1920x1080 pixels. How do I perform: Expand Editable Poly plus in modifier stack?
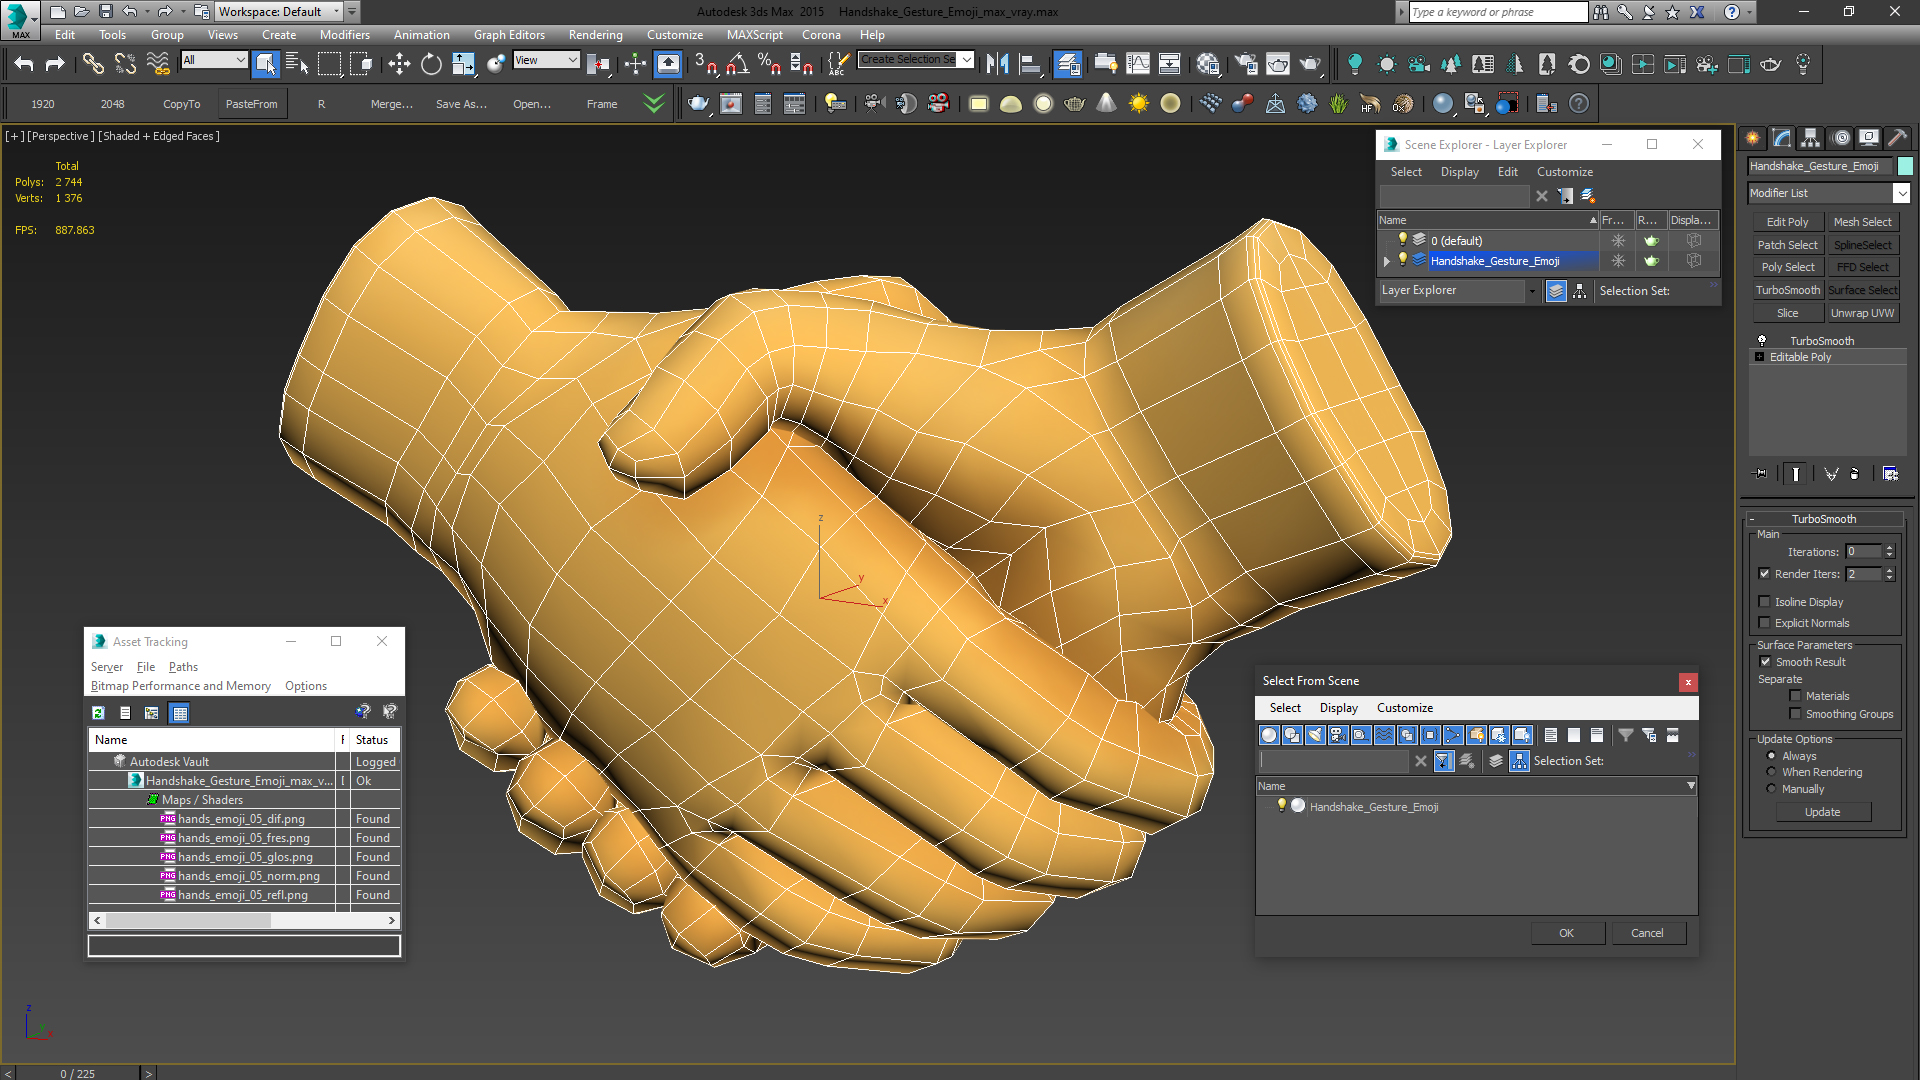(1760, 357)
